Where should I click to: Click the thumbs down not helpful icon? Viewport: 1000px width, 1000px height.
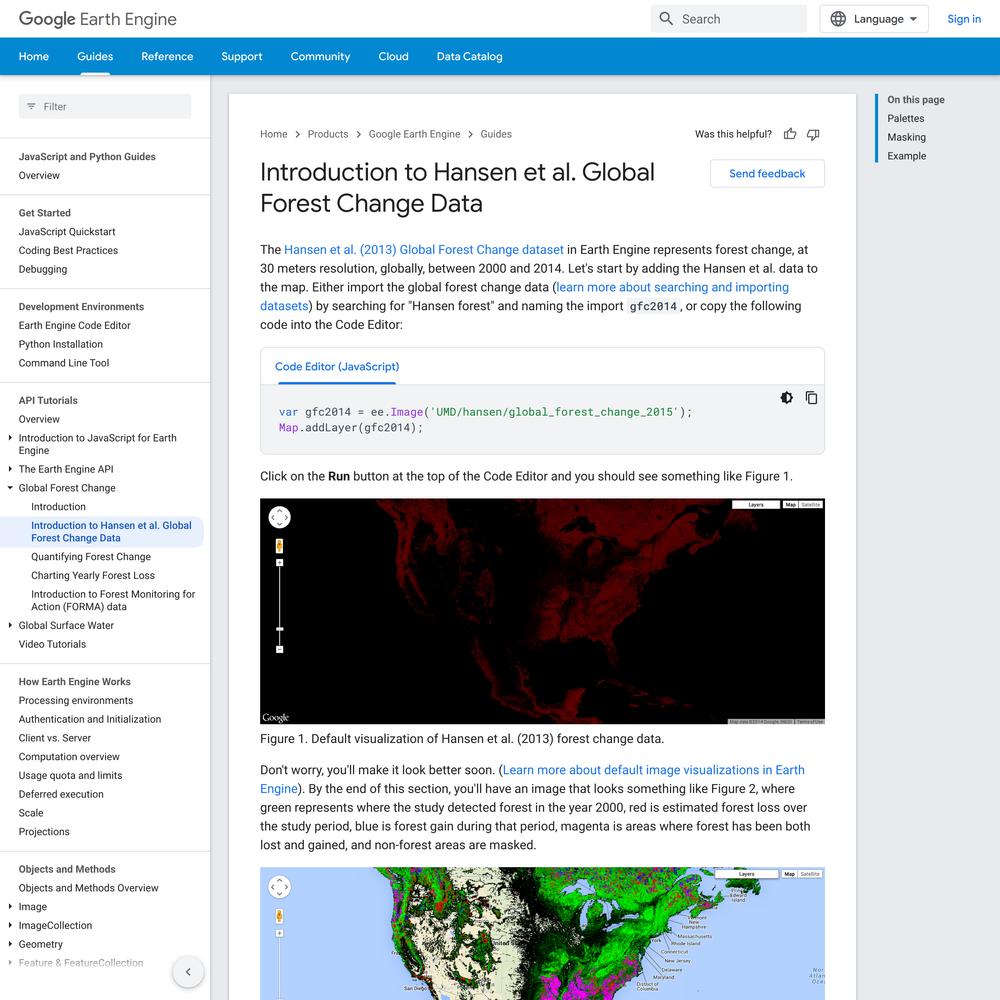click(813, 134)
